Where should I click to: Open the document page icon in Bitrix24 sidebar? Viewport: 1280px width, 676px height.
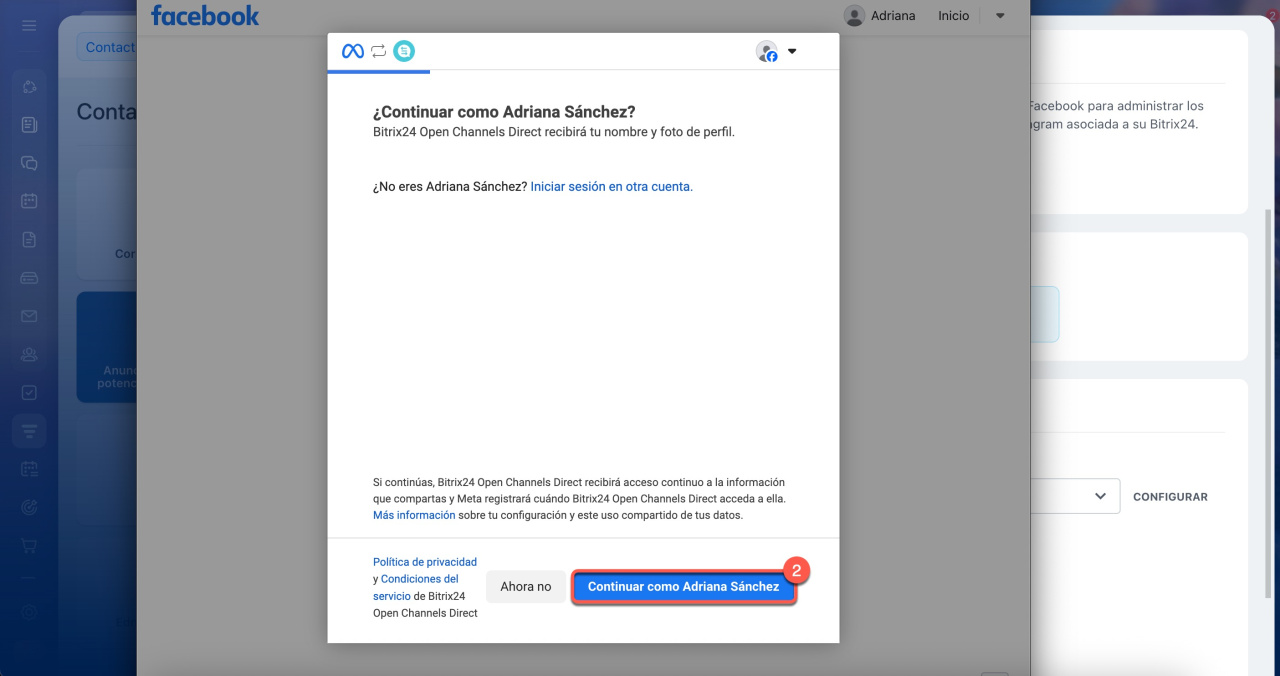click(x=29, y=240)
